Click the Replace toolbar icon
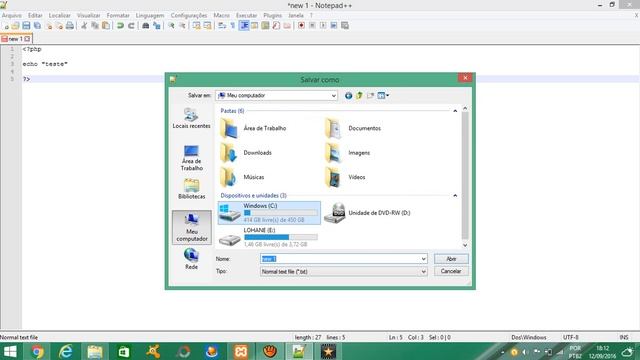This screenshot has height=360, width=640. click(x=156, y=26)
